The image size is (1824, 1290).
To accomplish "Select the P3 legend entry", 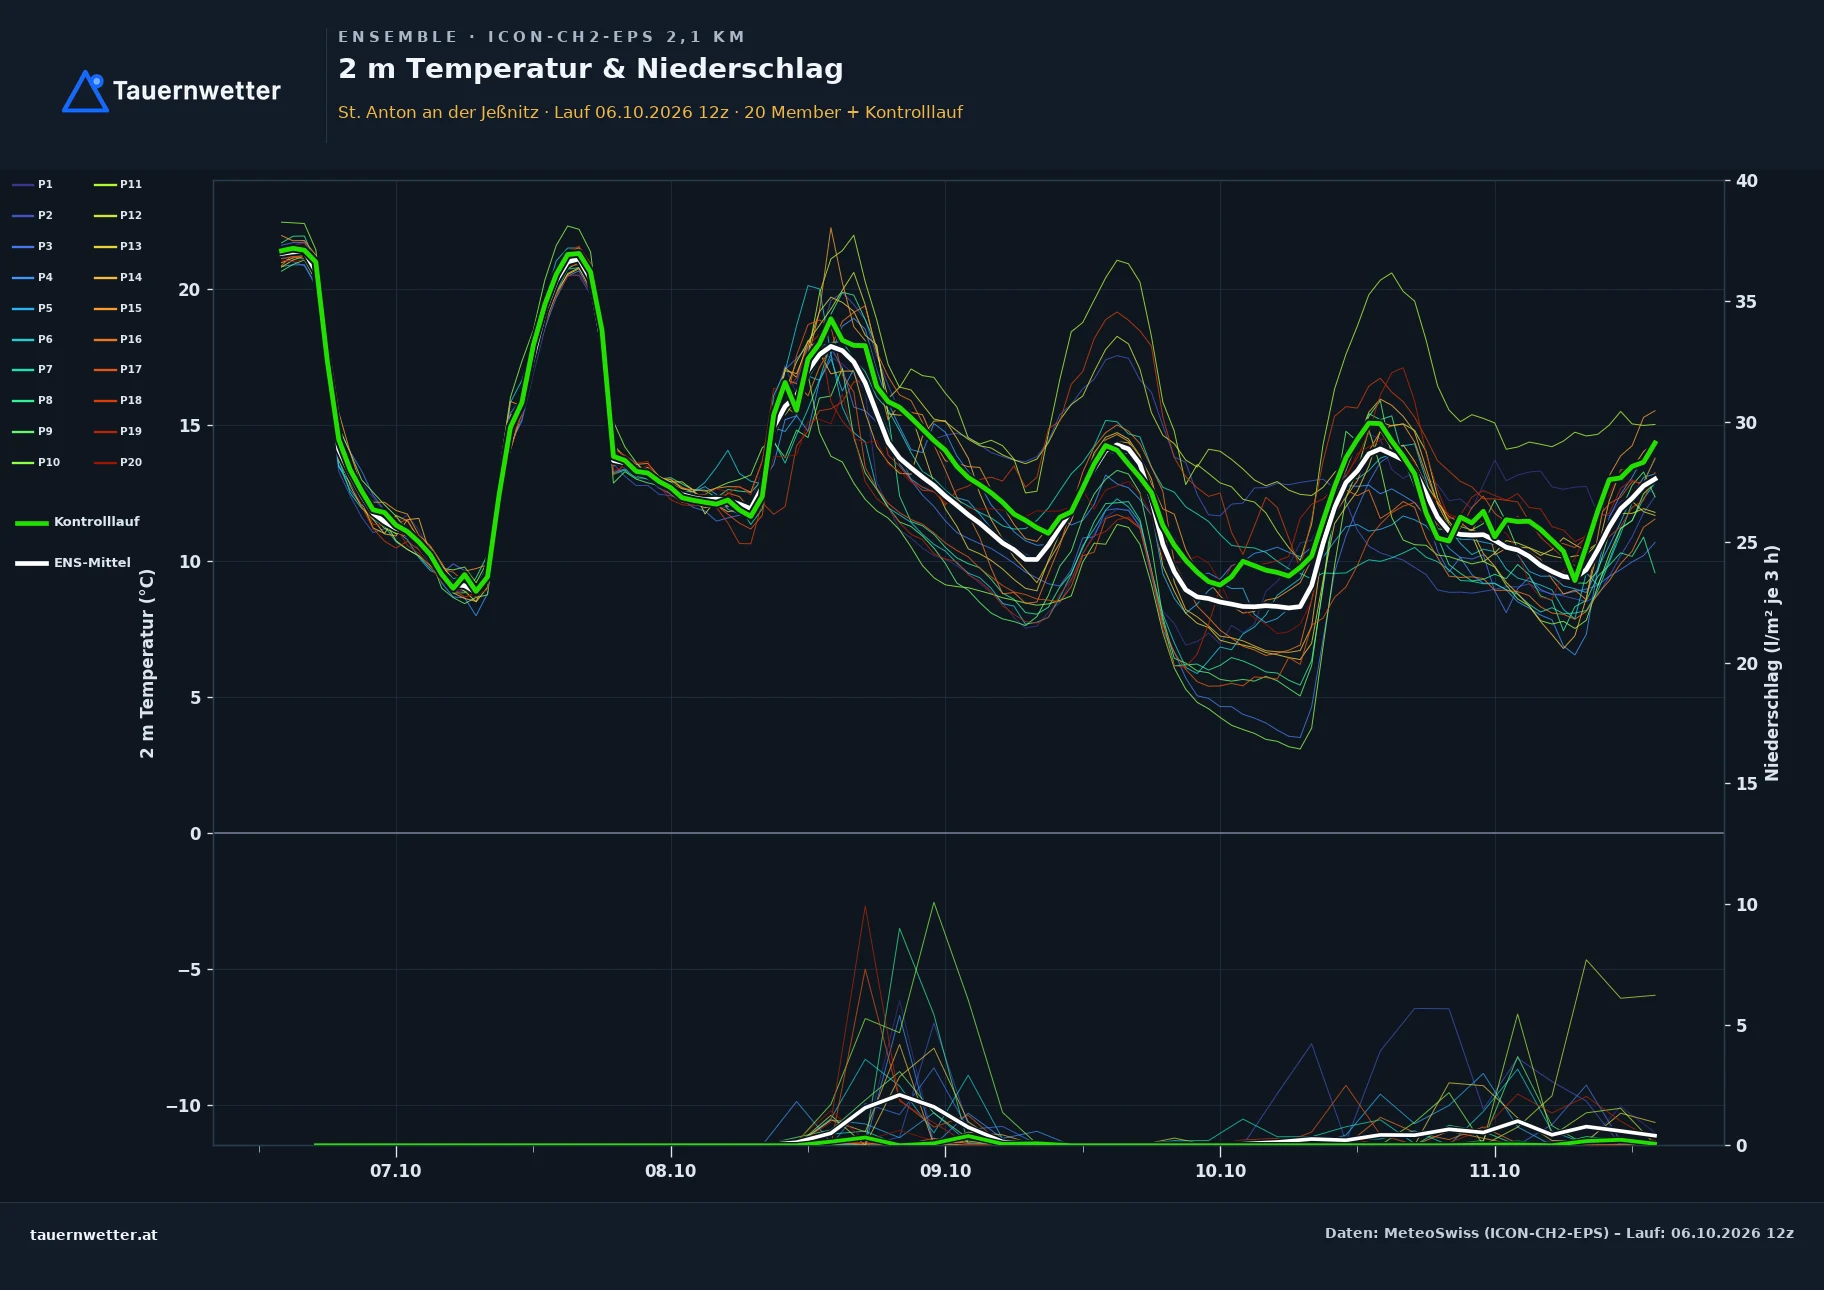I will point(33,247).
